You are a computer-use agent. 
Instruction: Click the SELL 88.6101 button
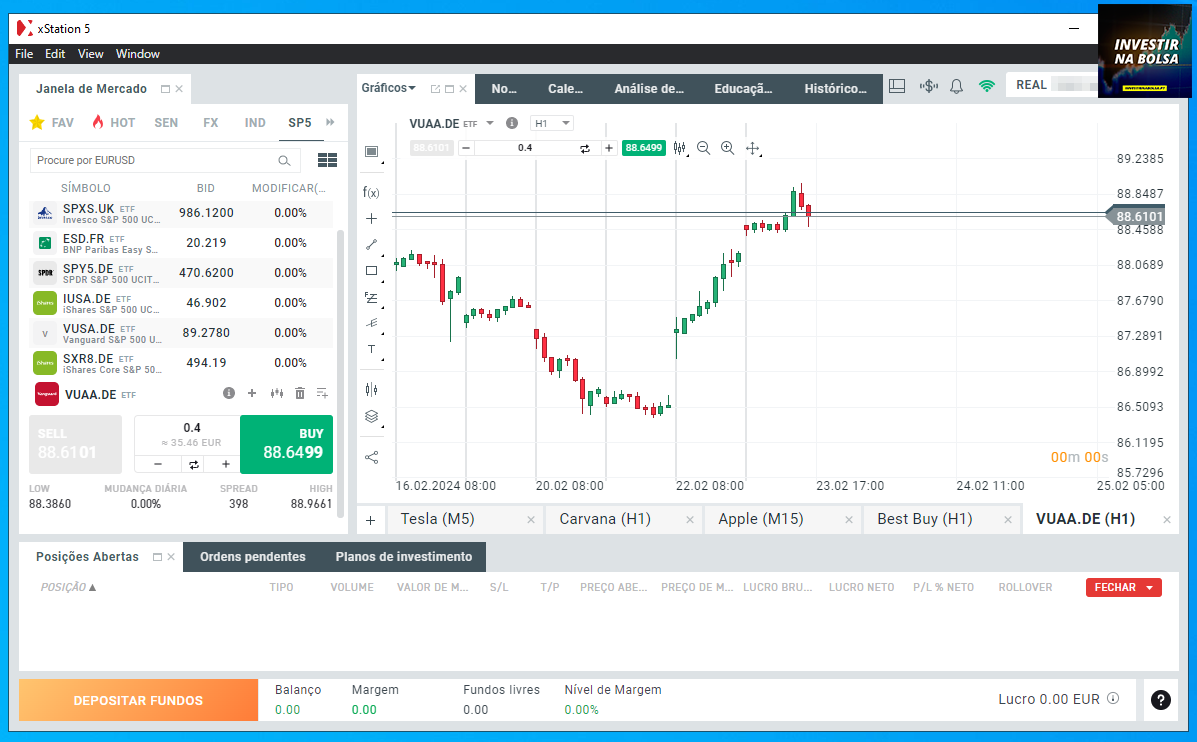75,444
